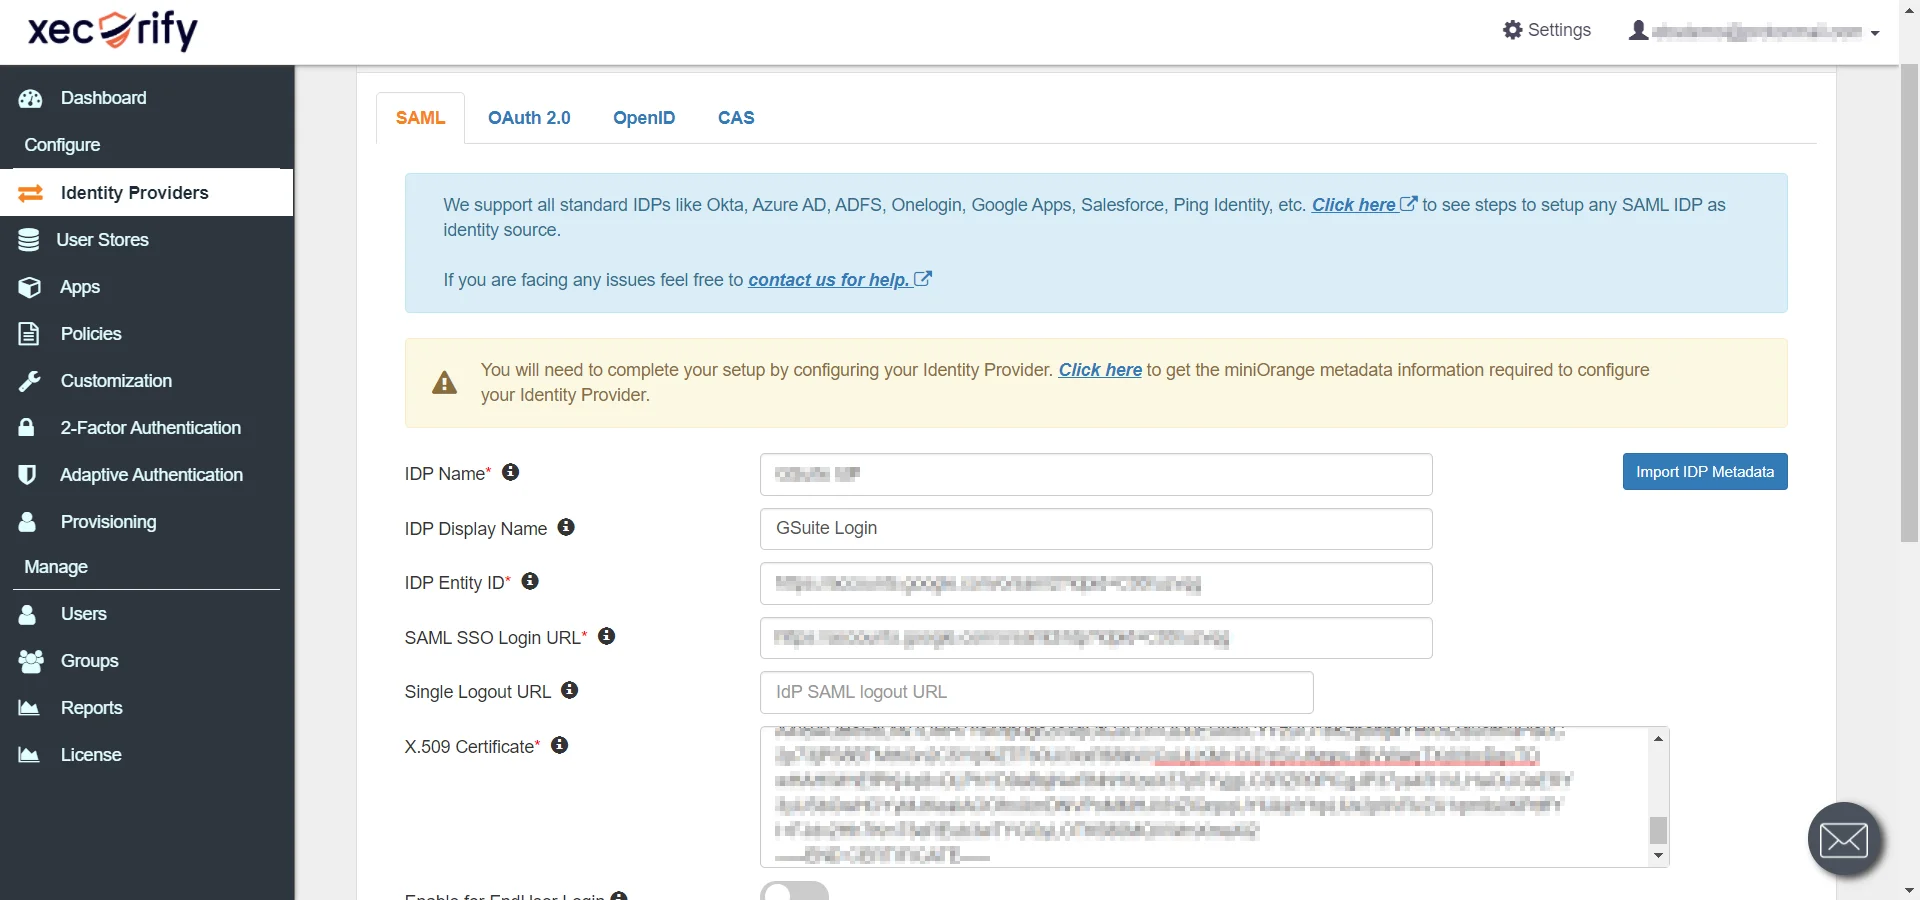Open the CAS tab
1920x900 pixels.
[736, 117]
